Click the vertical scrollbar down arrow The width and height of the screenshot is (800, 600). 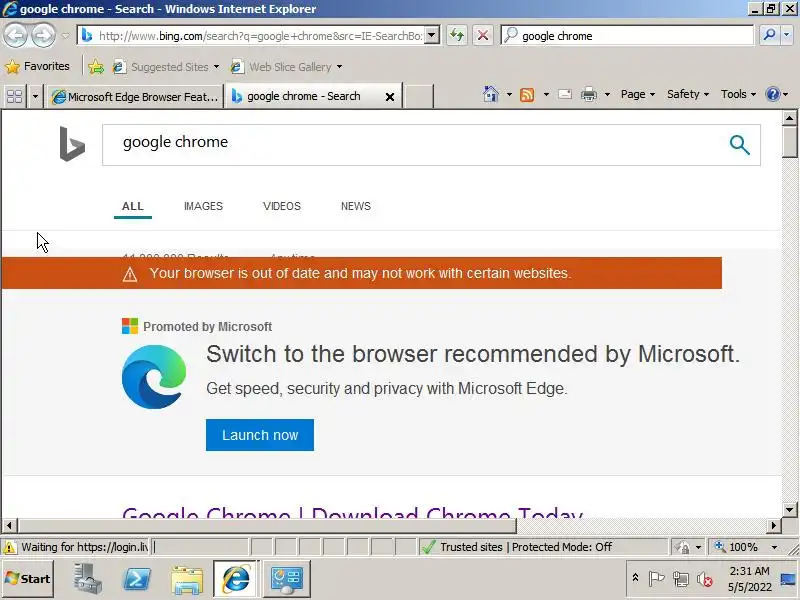pos(789,509)
